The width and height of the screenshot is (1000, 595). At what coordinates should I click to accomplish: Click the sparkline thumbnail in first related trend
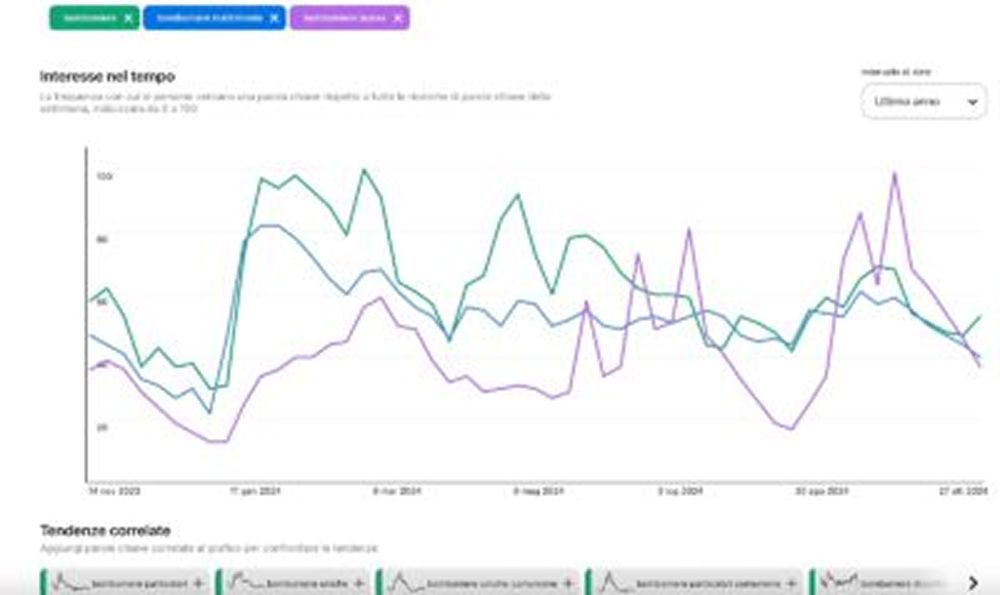pyautogui.click(x=68, y=581)
